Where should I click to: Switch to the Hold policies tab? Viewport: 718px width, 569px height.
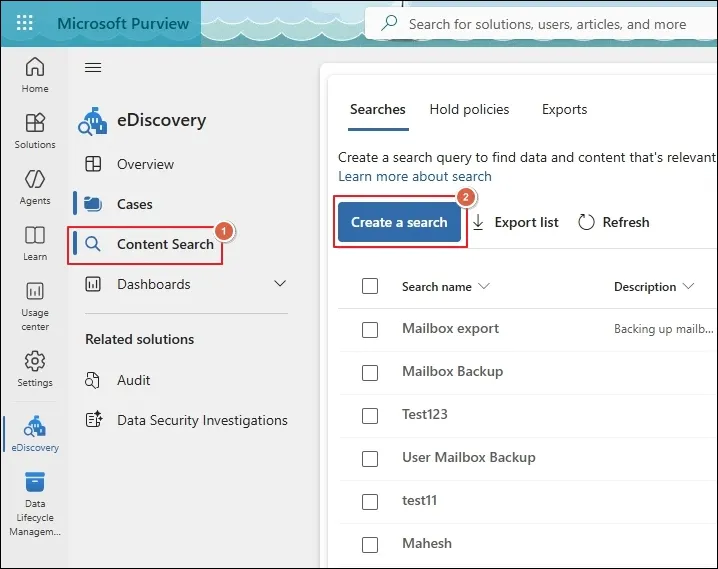[469, 109]
